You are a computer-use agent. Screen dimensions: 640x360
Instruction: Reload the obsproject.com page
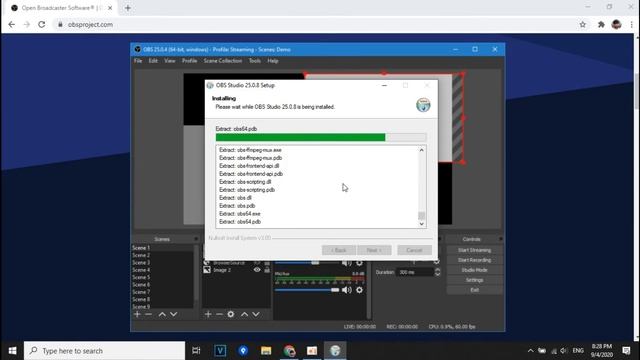click(42, 24)
